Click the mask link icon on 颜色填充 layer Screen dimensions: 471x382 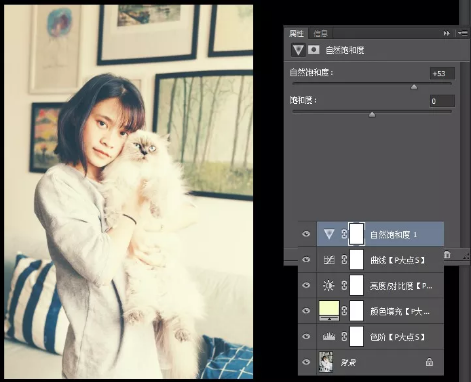[x=344, y=311]
